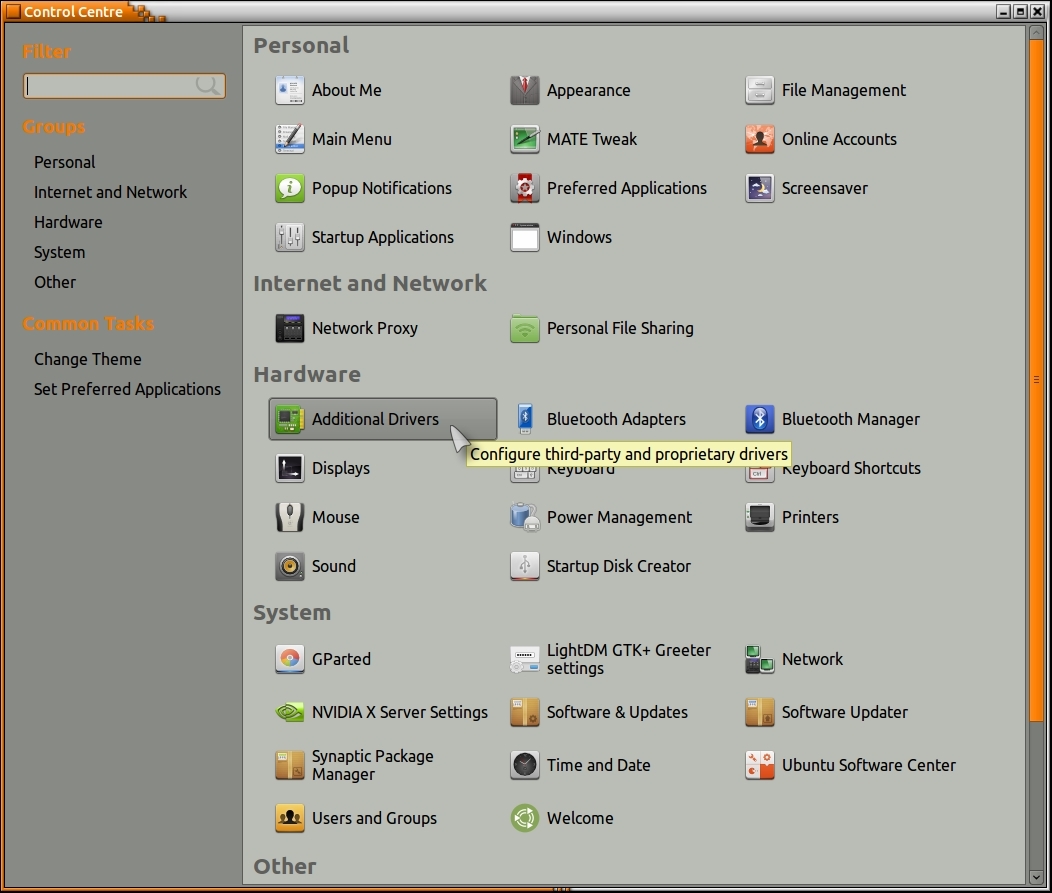Open Popup Notifications settings
The width and height of the screenshot is (1052, 893).
(x=364, y=188)
